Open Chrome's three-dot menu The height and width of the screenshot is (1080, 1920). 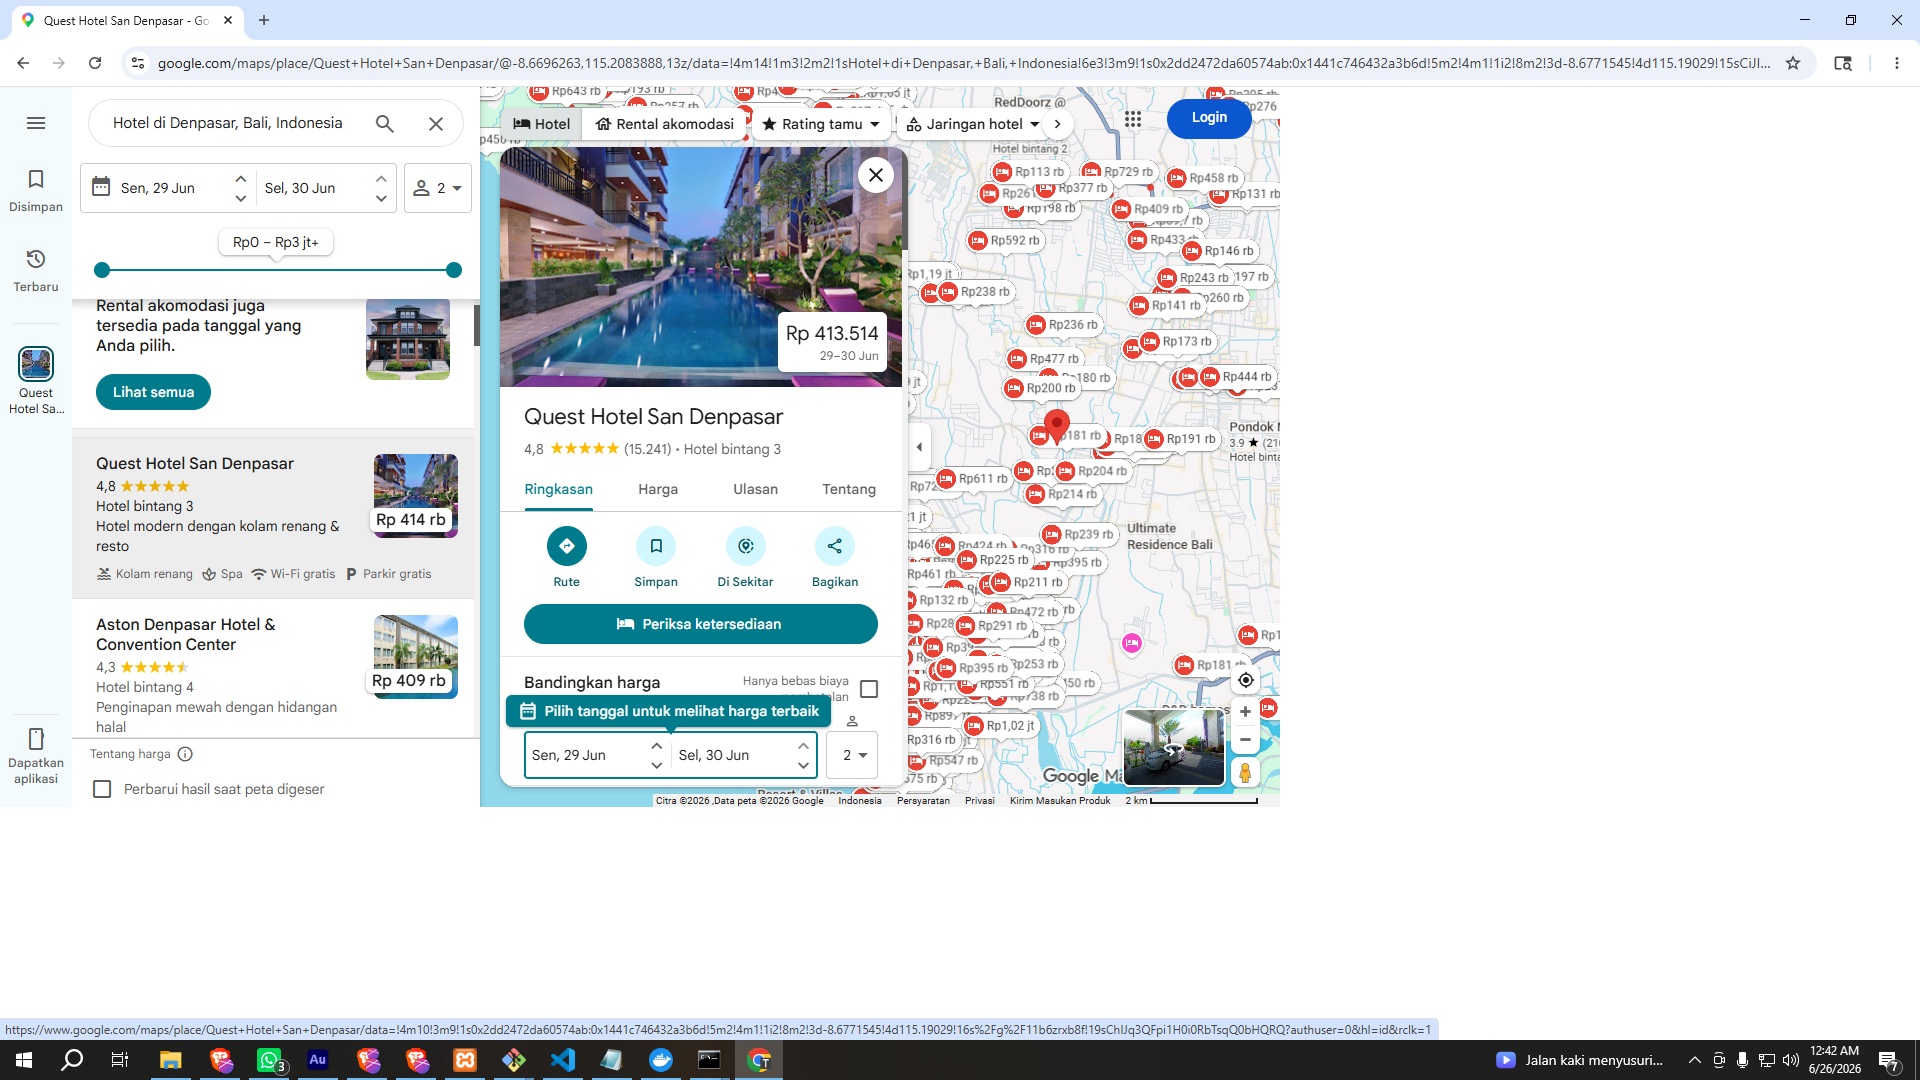(x=1897, y=63)
